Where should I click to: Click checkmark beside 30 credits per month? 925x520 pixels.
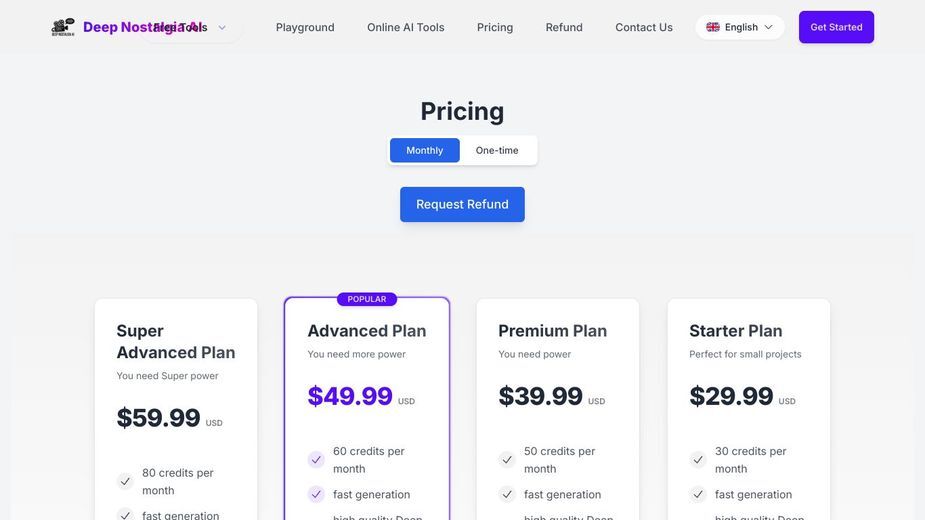(698, 460)
